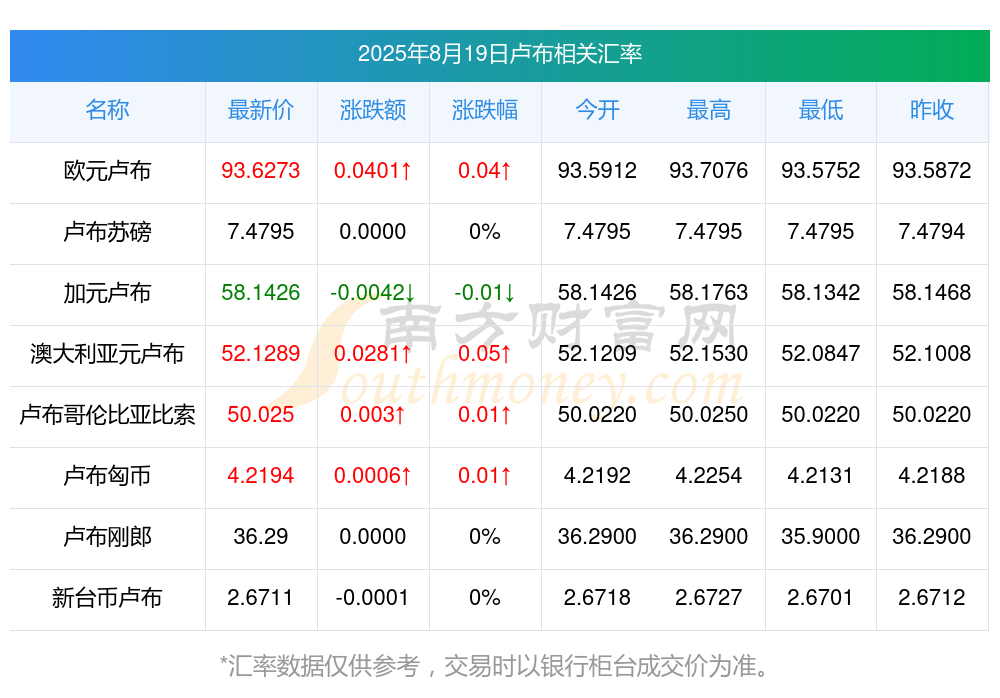Viewport: 1000px width, 698px height.
Task: Click previous close 93.5872
Action: pyautogui.click(x=932, y=170)
